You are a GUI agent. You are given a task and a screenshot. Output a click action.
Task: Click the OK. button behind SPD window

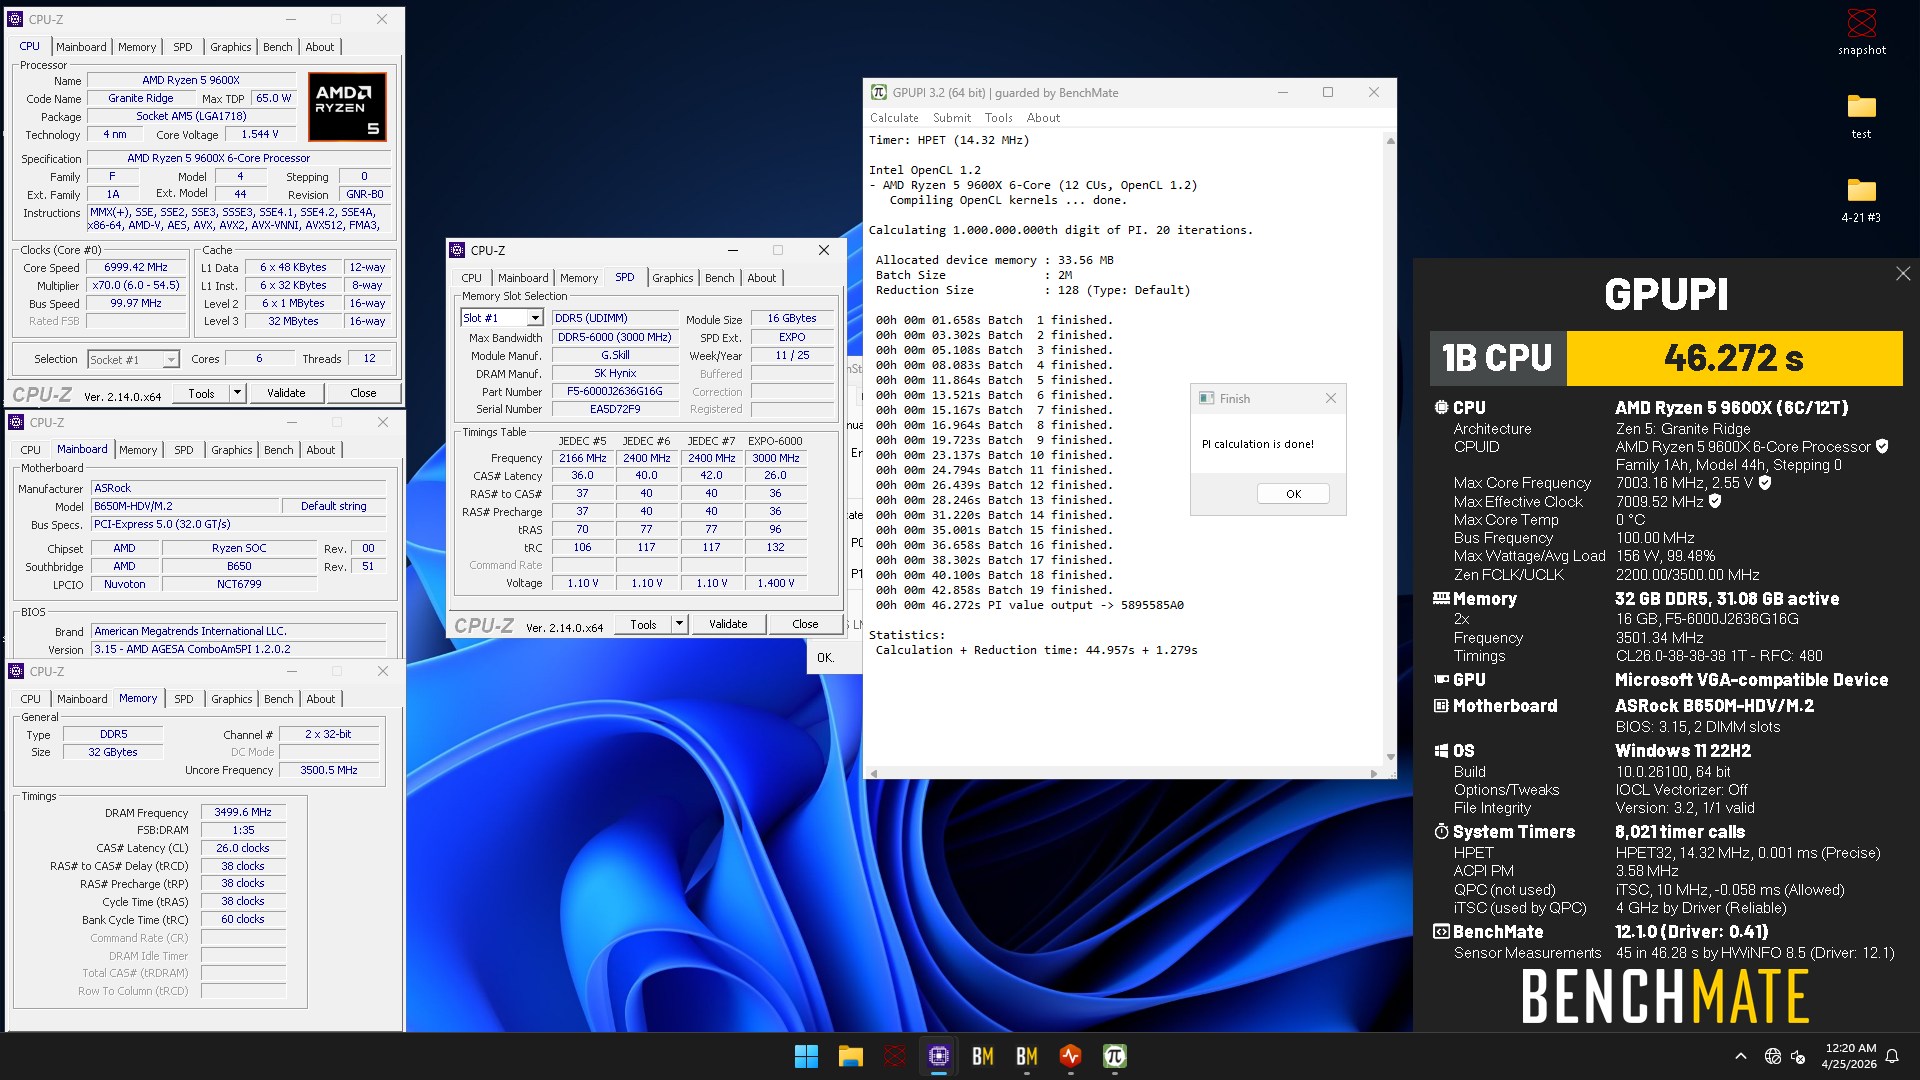click(x=834, y=657)
